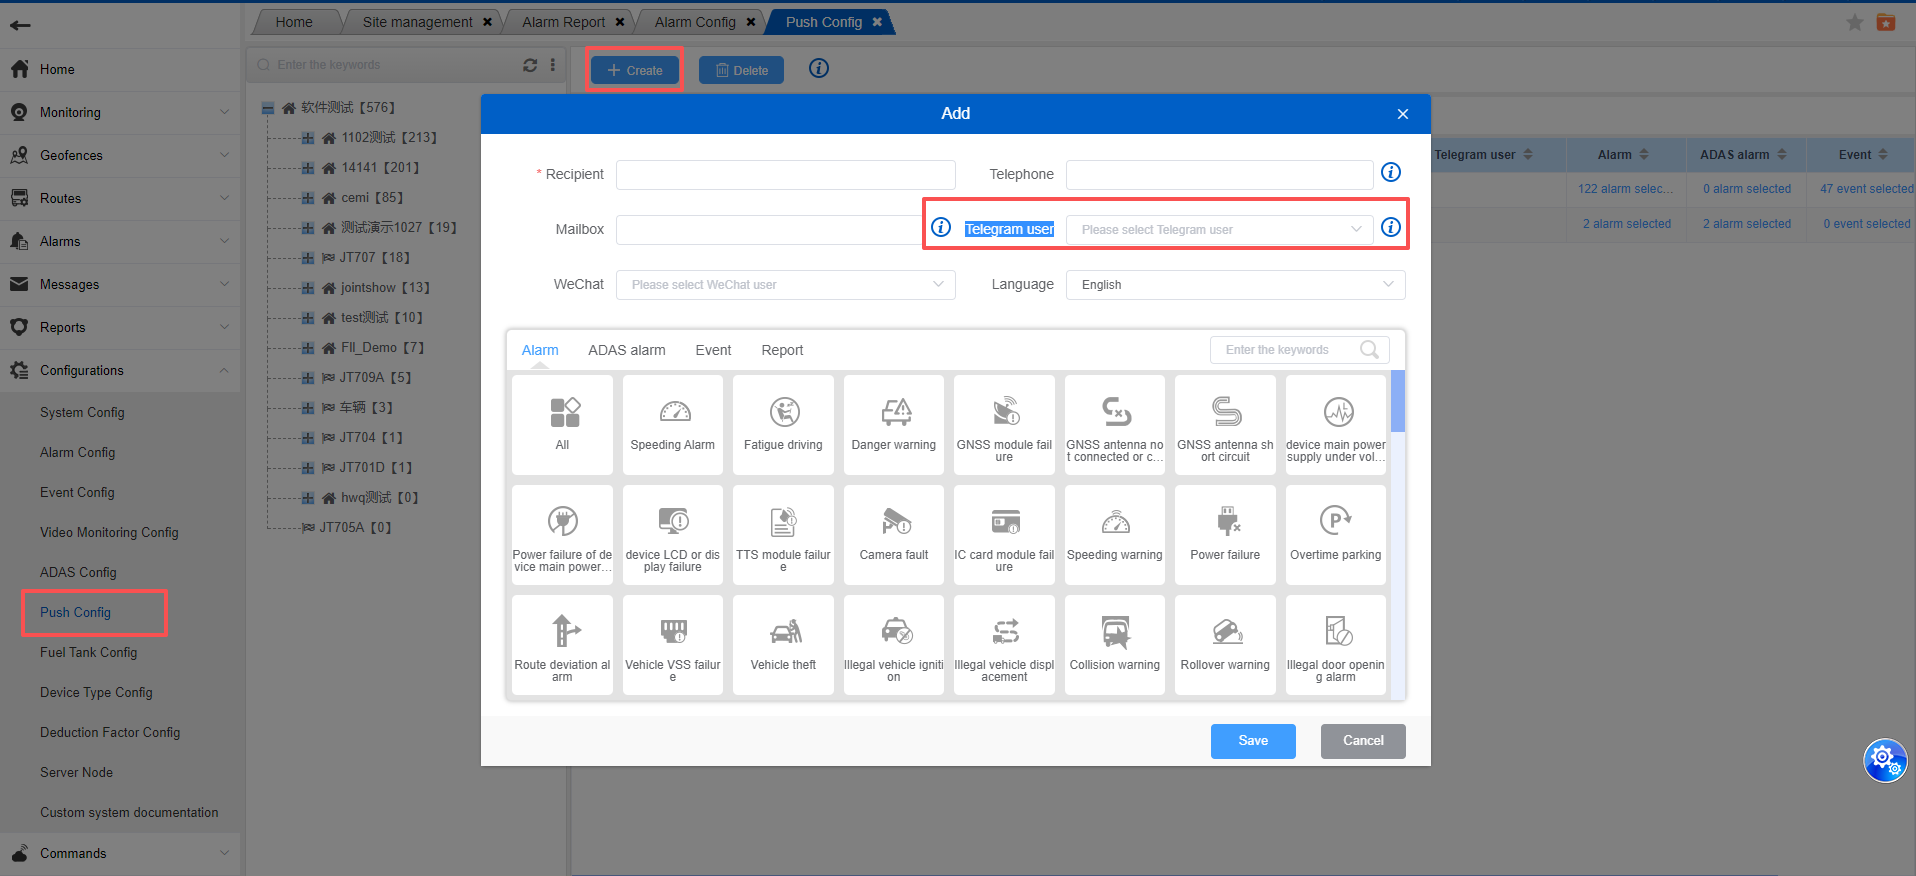Switch to the ADAS alarm tab
1916x876 pixels.
tap(627, 350)
